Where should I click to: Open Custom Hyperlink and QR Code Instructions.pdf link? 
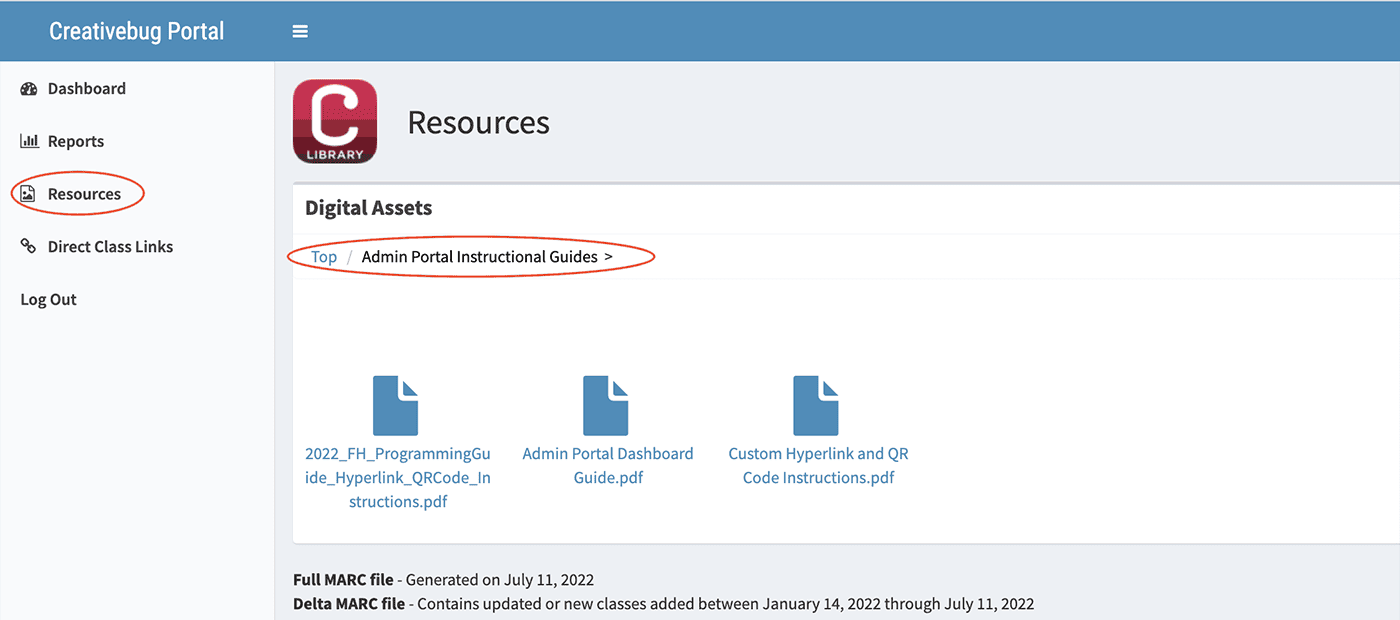click(x=818, y=465)
